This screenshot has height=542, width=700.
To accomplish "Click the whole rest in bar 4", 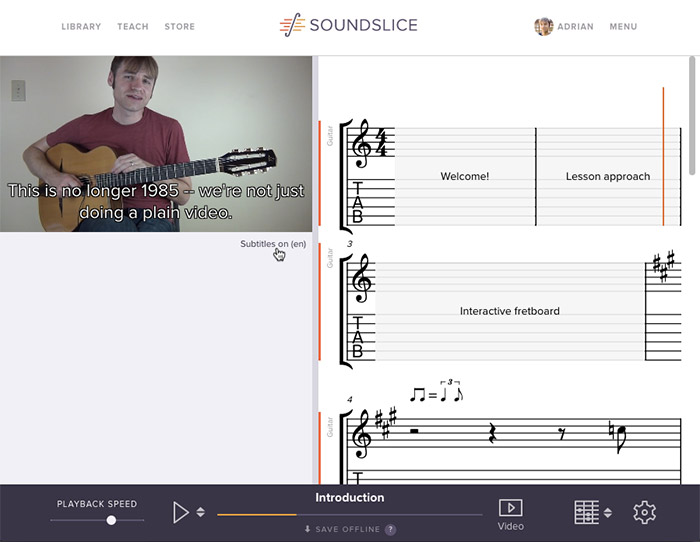I will point(414,431).
